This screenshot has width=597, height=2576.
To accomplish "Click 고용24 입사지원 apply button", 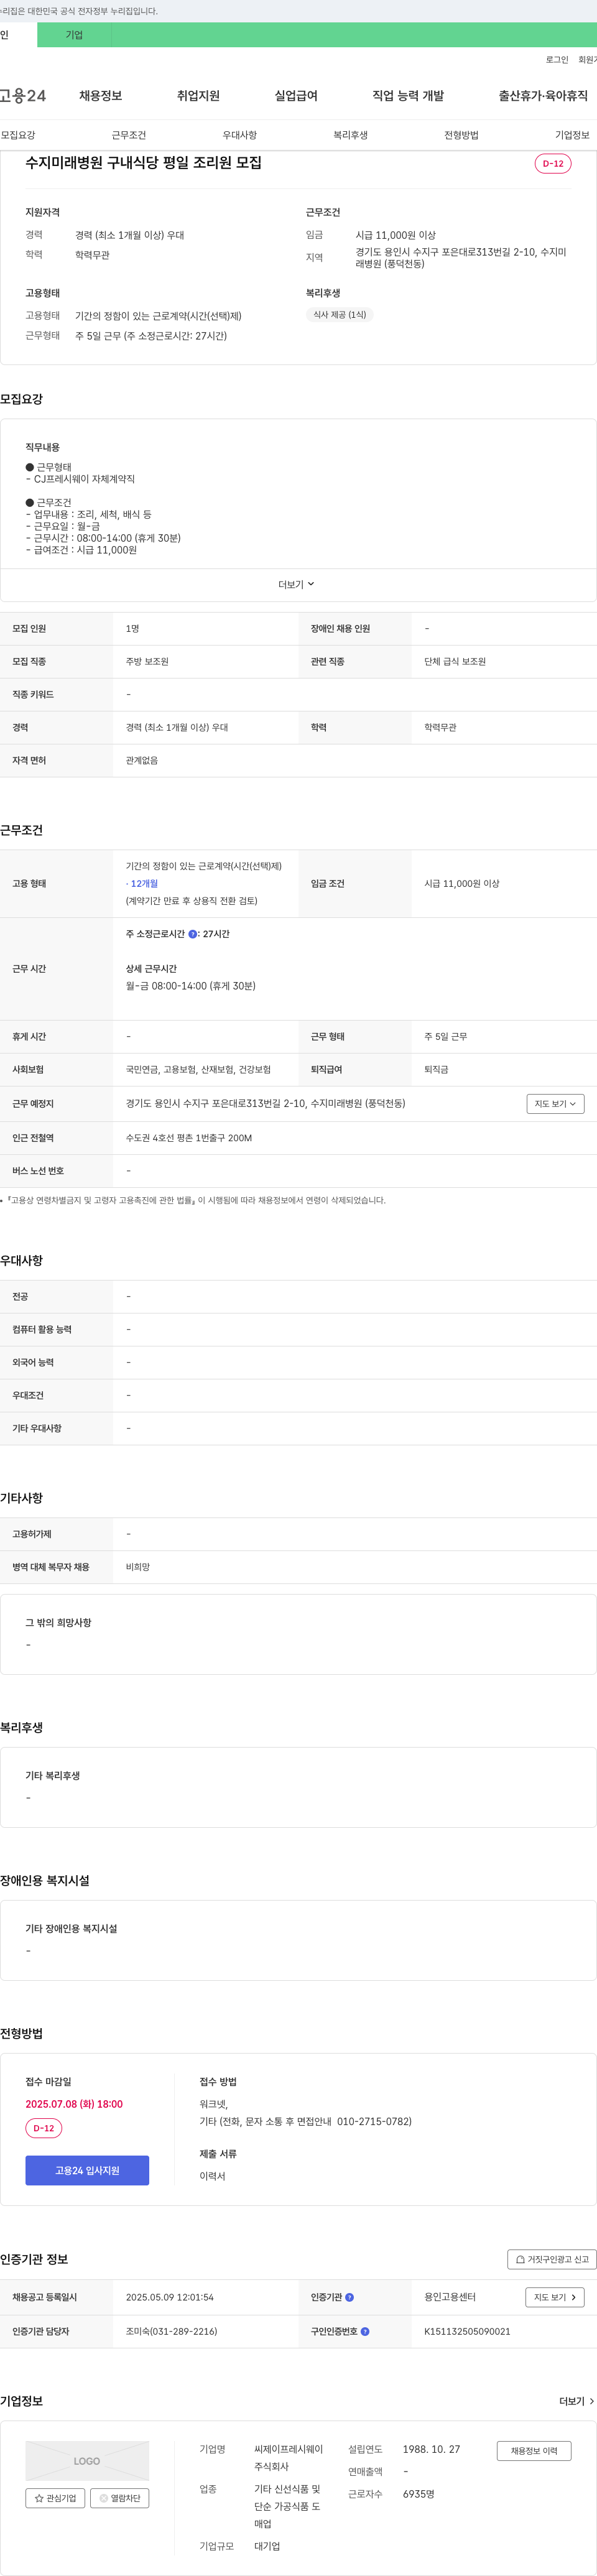I will pos(87,2170).
